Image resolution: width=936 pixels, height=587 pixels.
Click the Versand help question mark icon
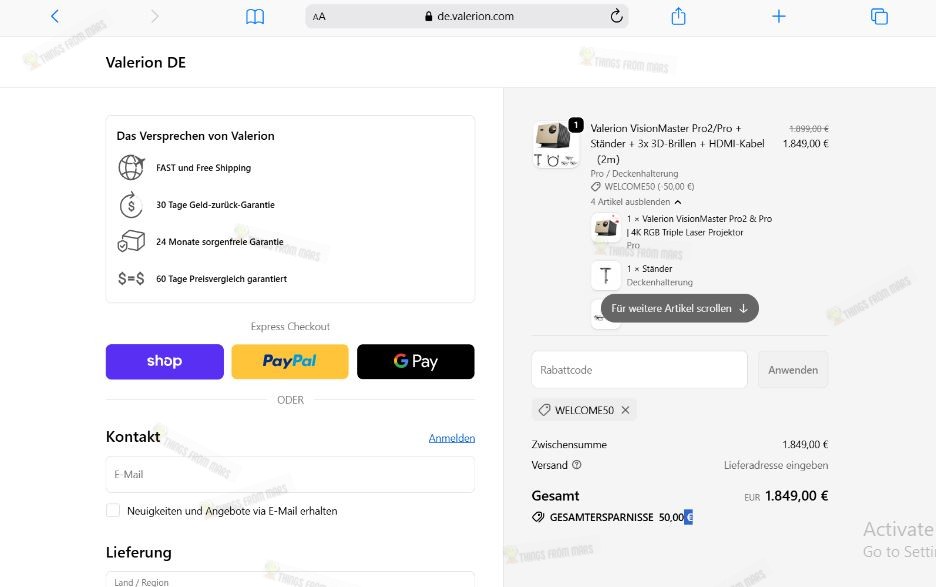[x=577, y=465]
